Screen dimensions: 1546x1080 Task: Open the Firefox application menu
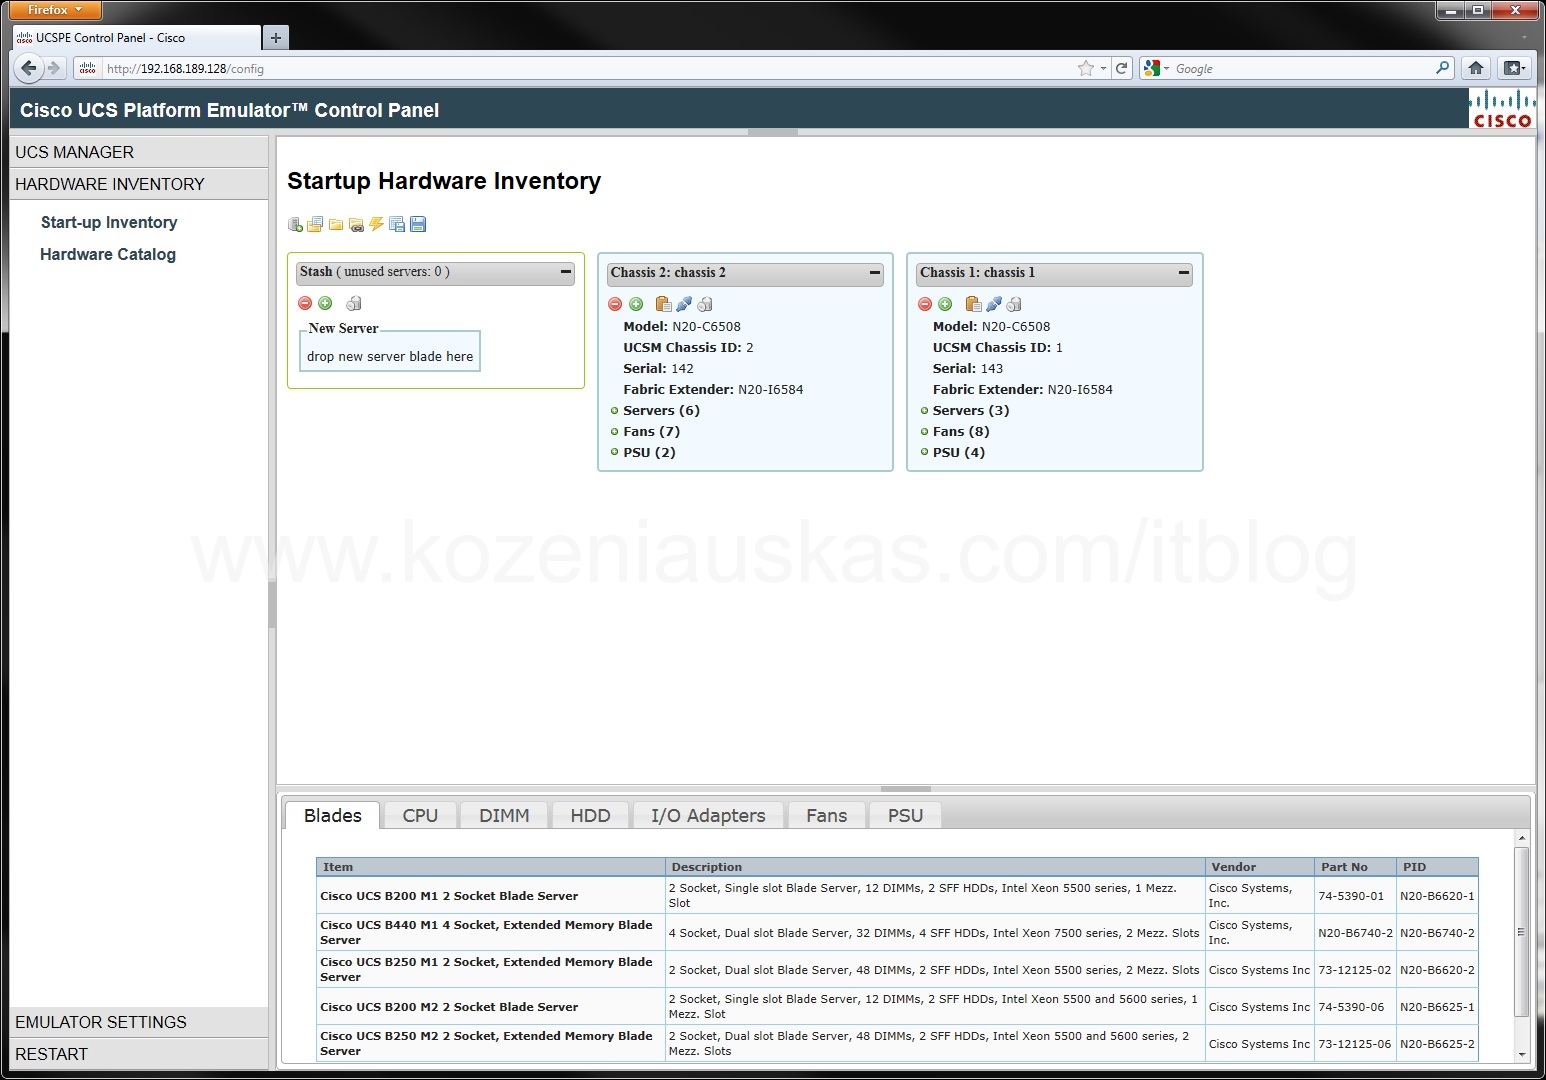tap(56, 10)
